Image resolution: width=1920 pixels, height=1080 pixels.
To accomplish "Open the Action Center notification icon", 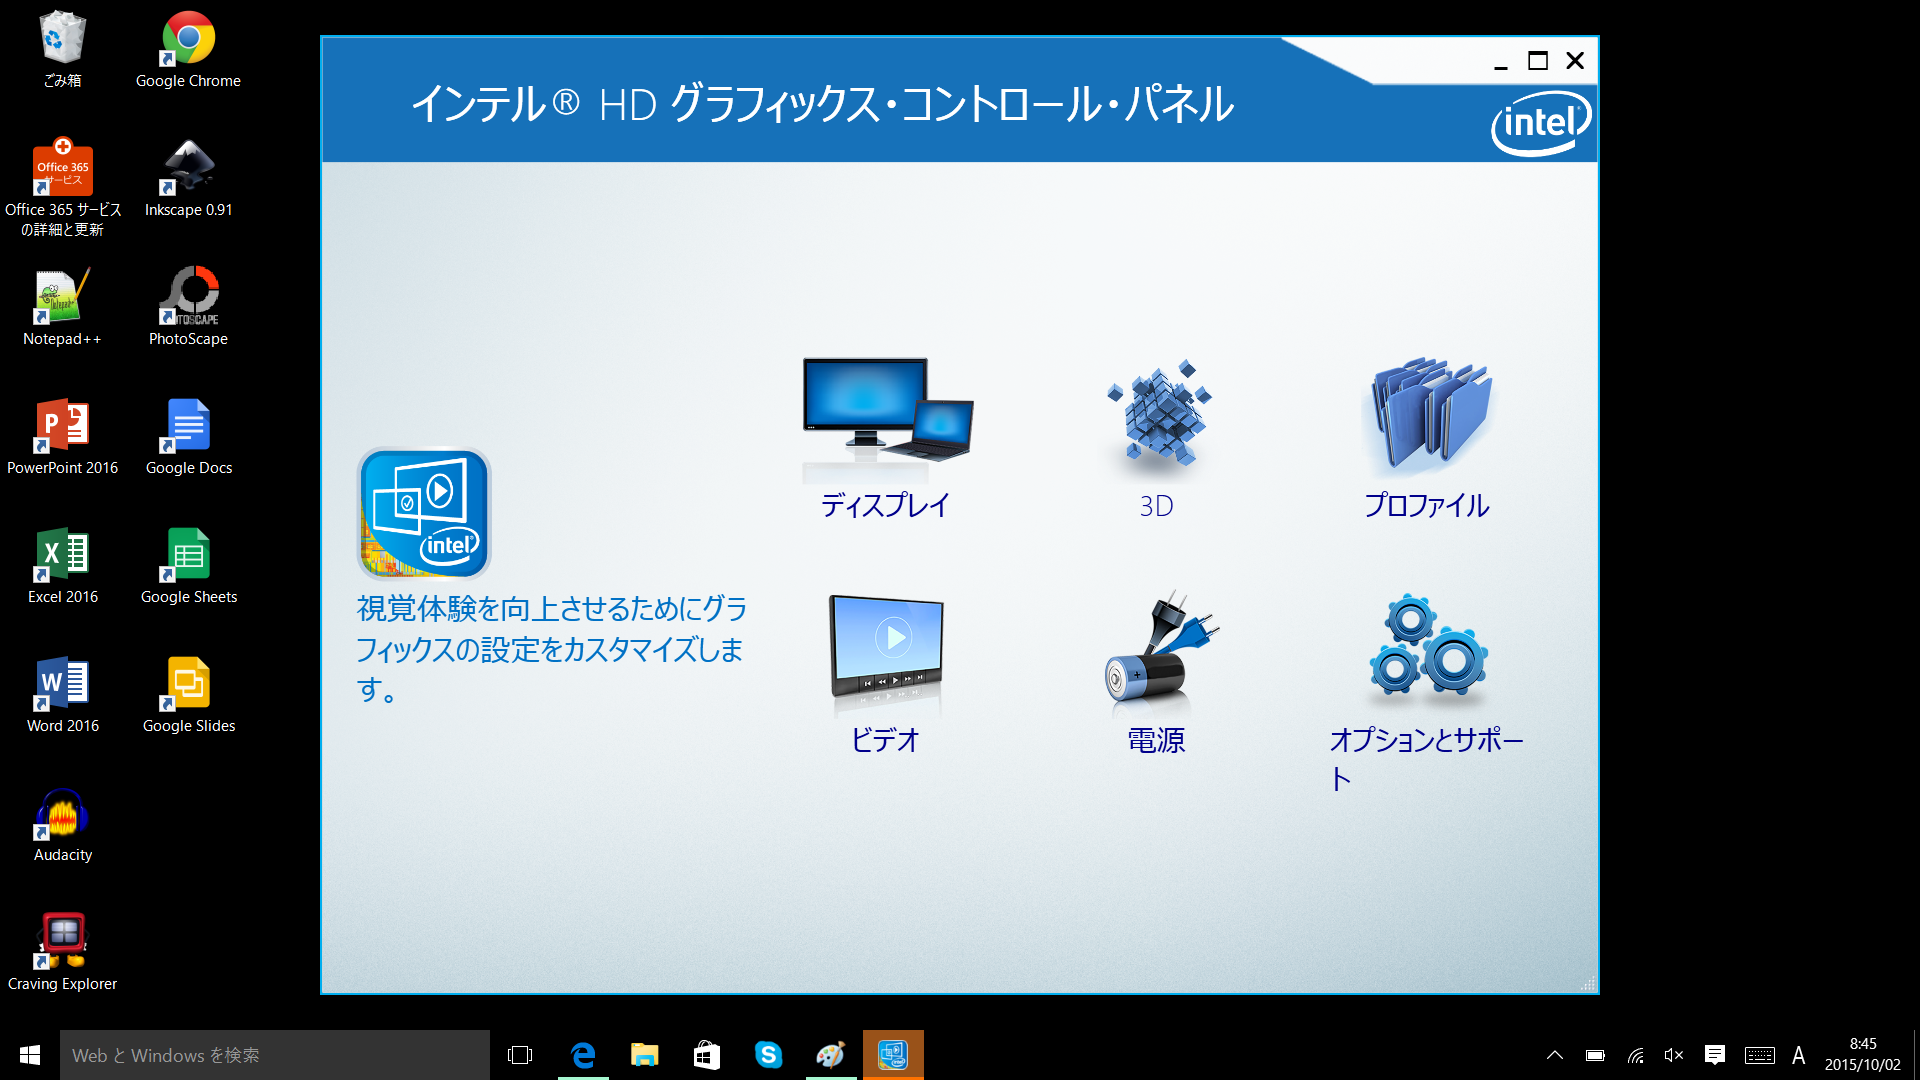I will [1715, 1055].
